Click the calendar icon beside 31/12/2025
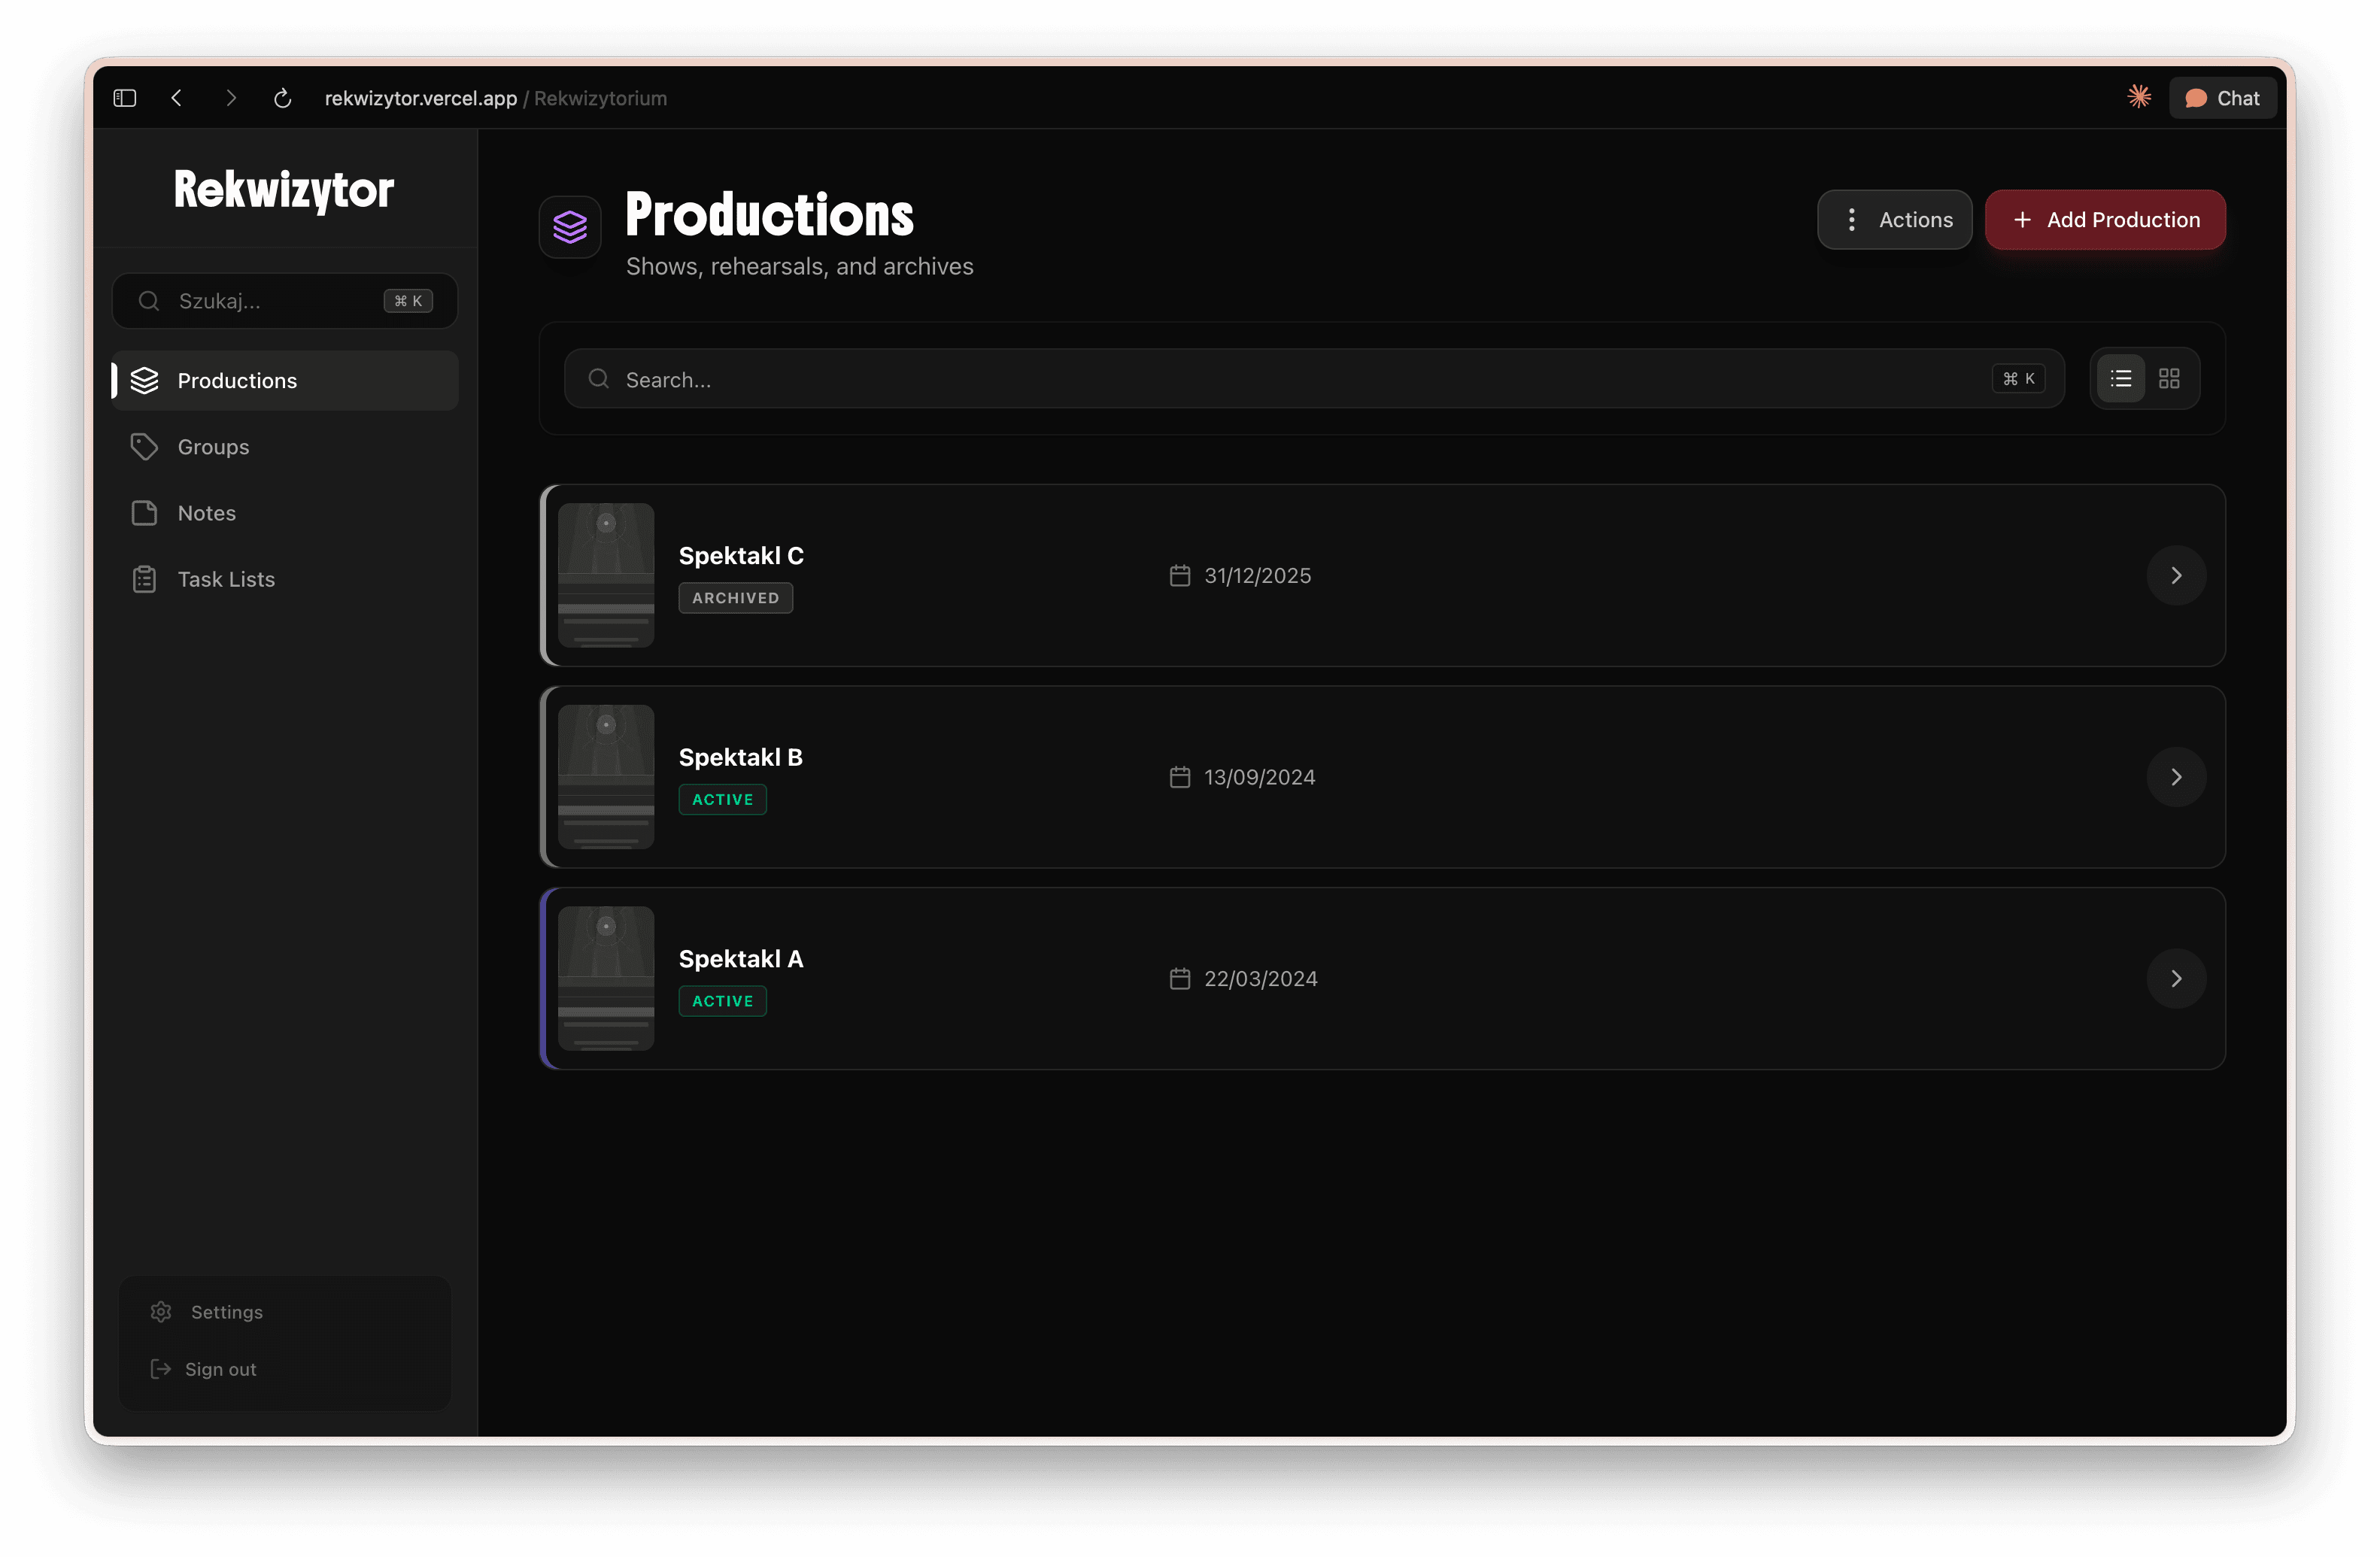Image resolution: width=2380 pixels, height=1557 pixels. pos(1180,576)
